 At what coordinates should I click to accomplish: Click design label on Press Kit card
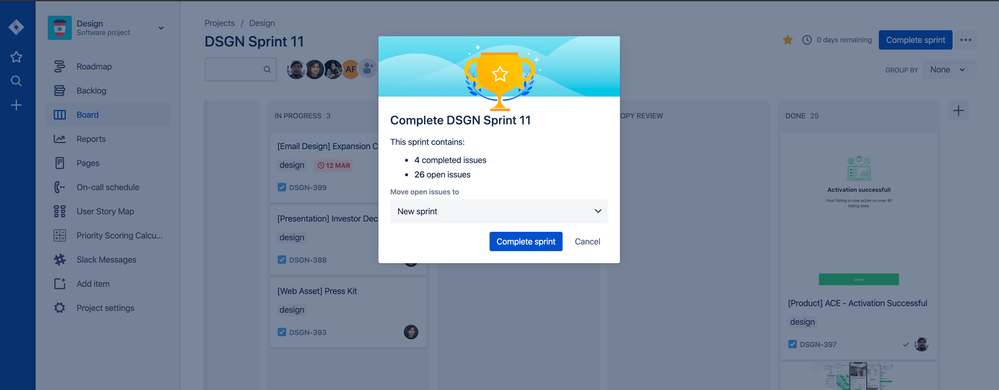pyautogui.click(x=292, y=310)
